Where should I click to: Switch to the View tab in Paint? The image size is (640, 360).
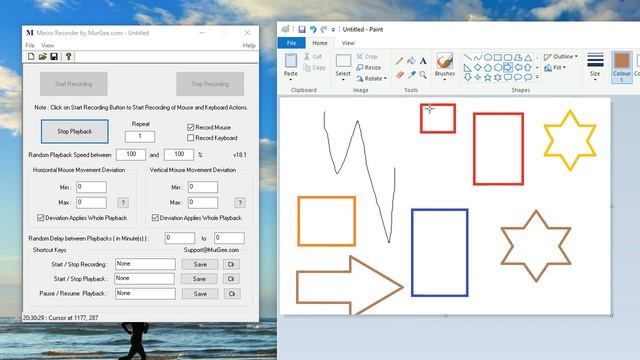click(348, 43)
